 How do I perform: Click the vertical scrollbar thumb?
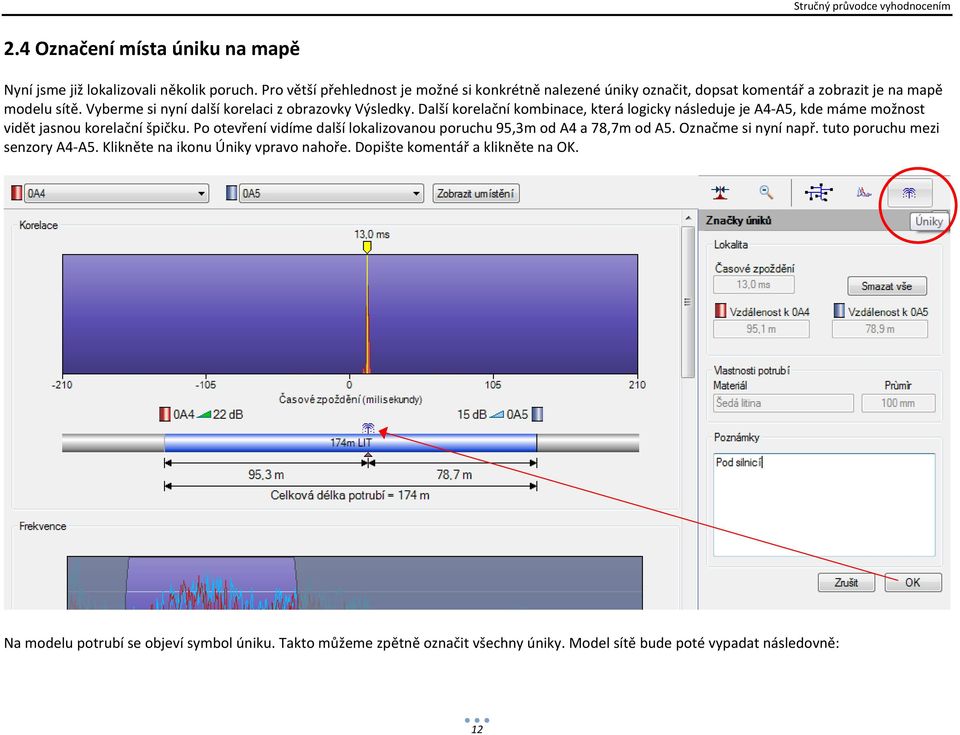click(688, 301)
